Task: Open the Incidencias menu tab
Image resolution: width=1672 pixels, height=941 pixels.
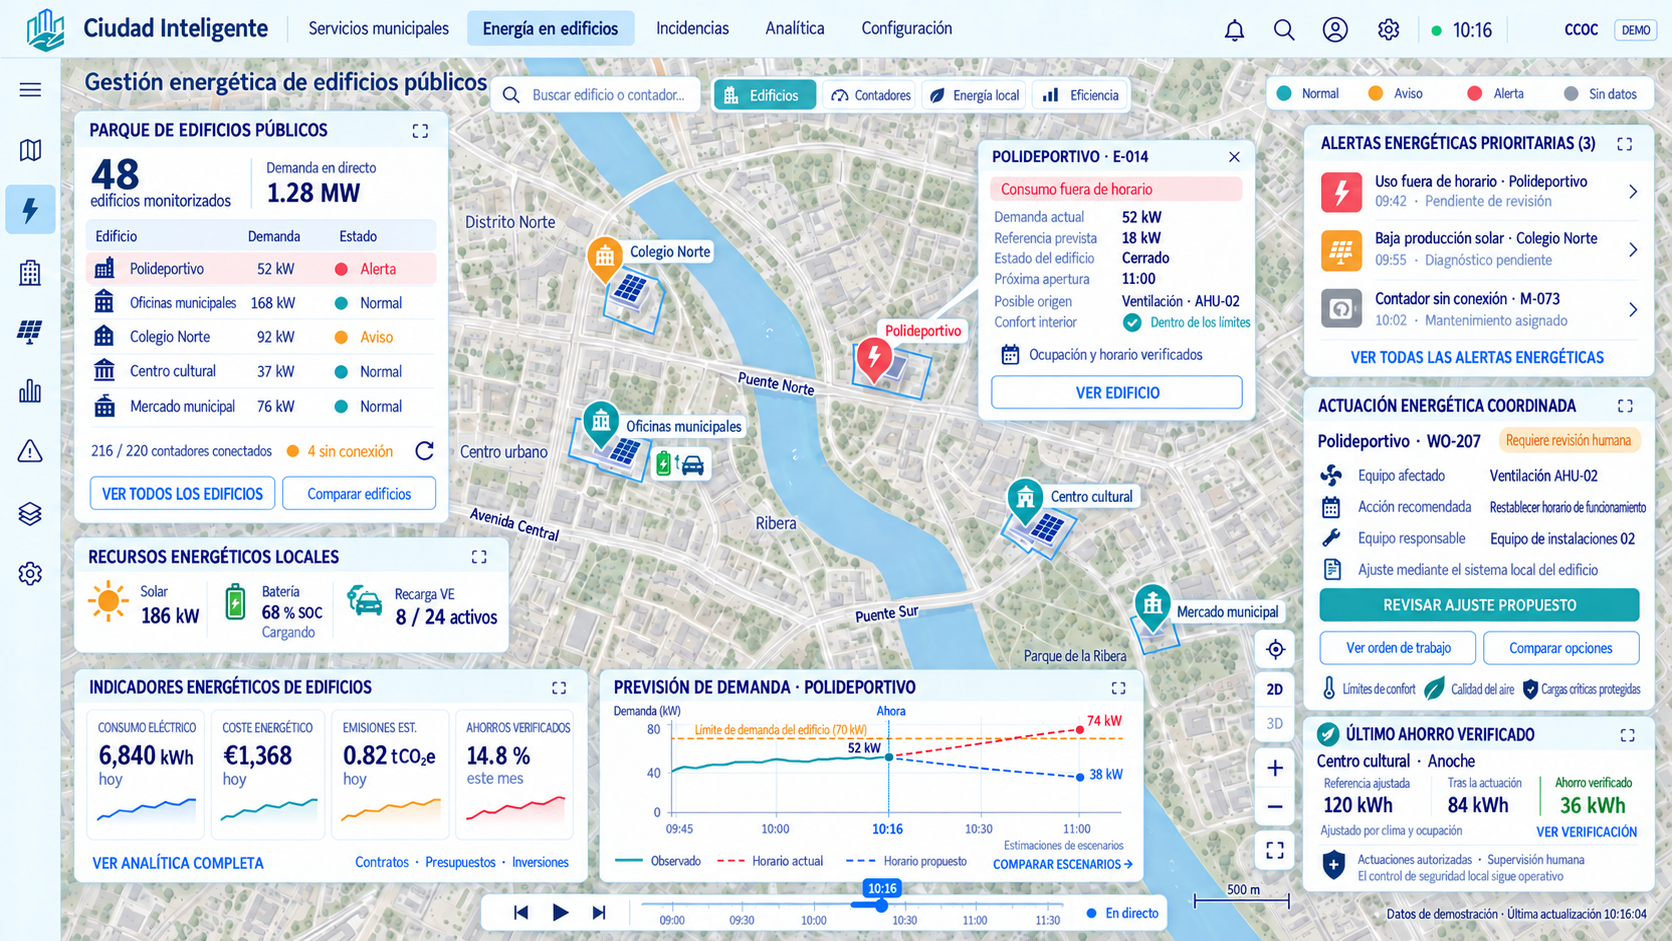Action: (x=692, y=29)
